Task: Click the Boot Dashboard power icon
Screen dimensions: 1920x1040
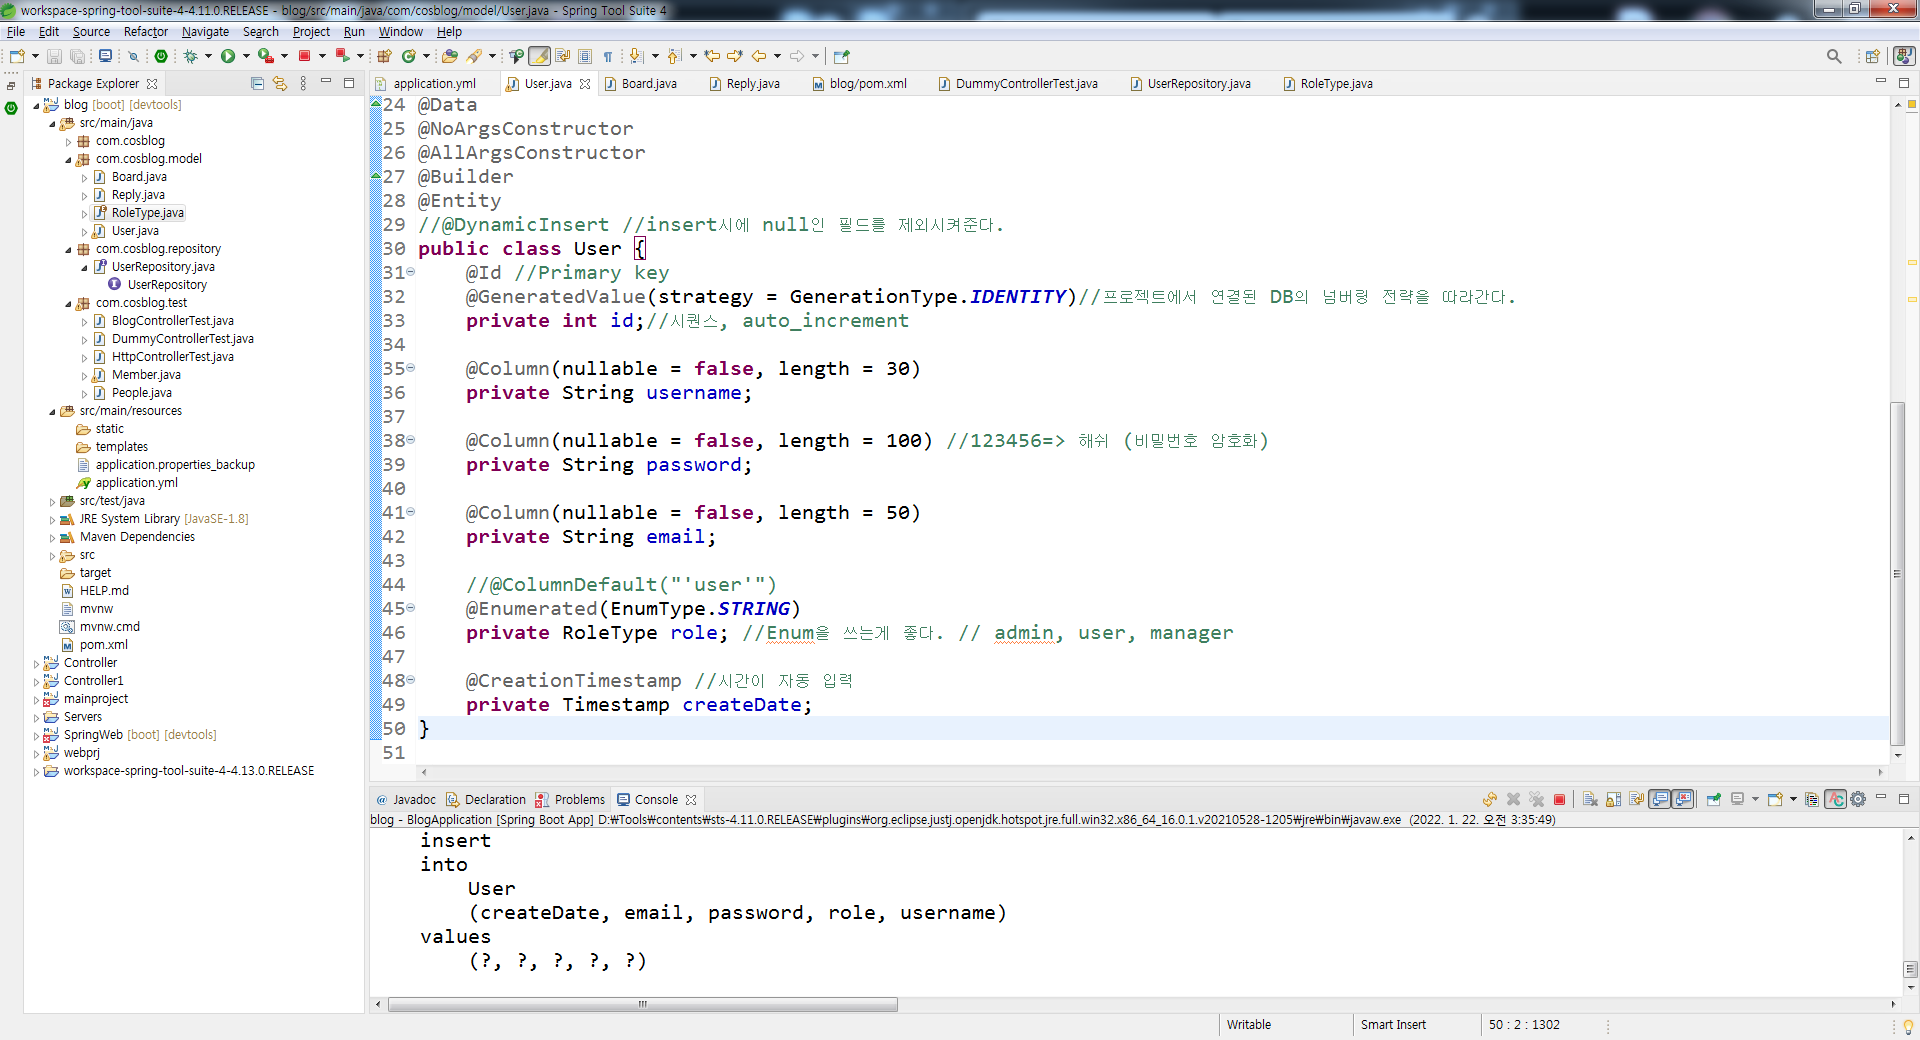Action: tap(161, 56)
